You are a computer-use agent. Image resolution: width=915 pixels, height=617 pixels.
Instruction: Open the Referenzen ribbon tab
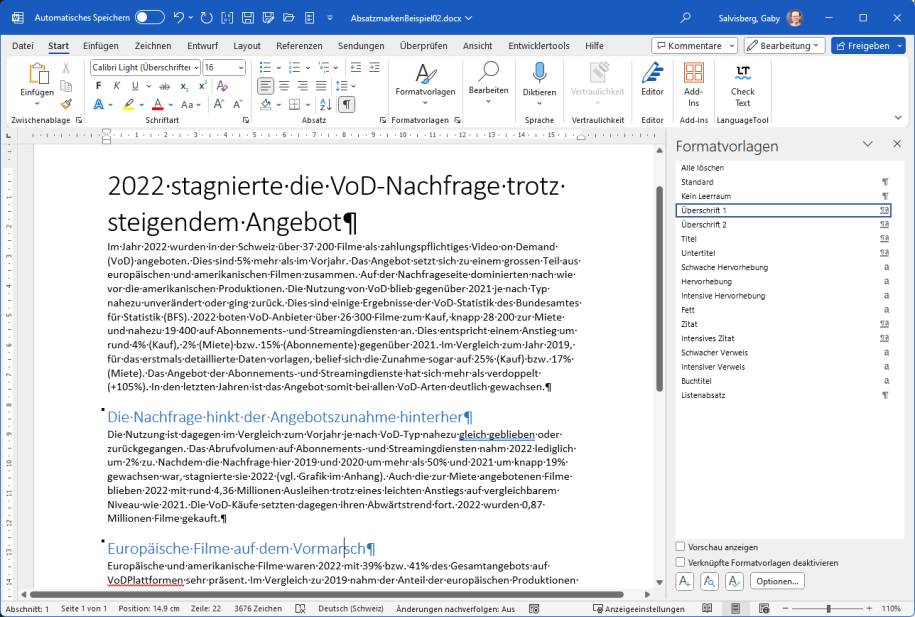tap(299, 45)
